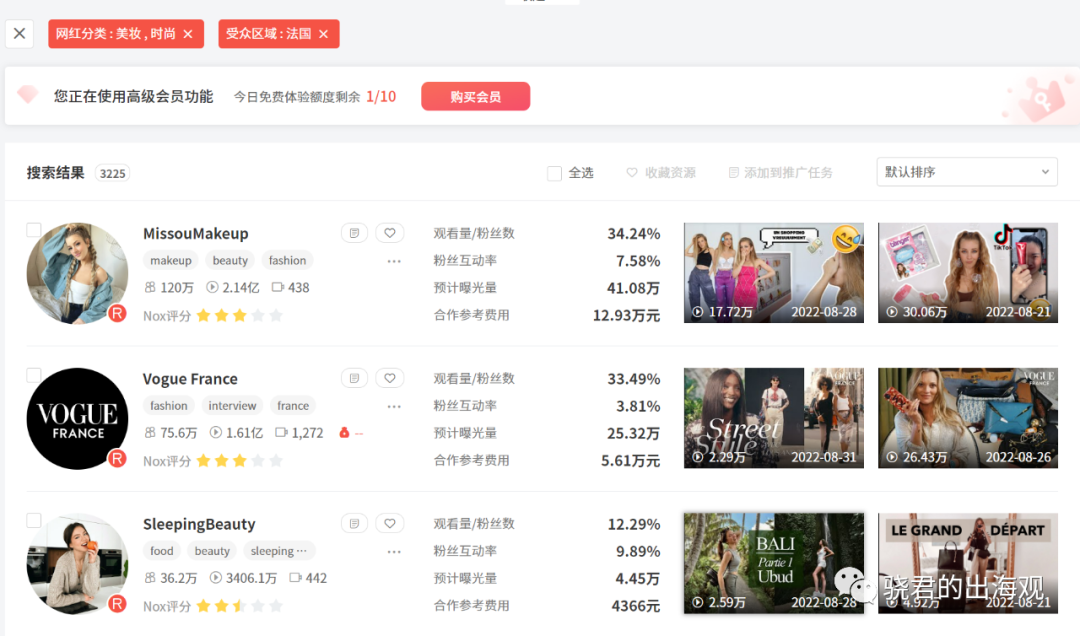
Task: Click the food tag
Action: click(162, 551)
